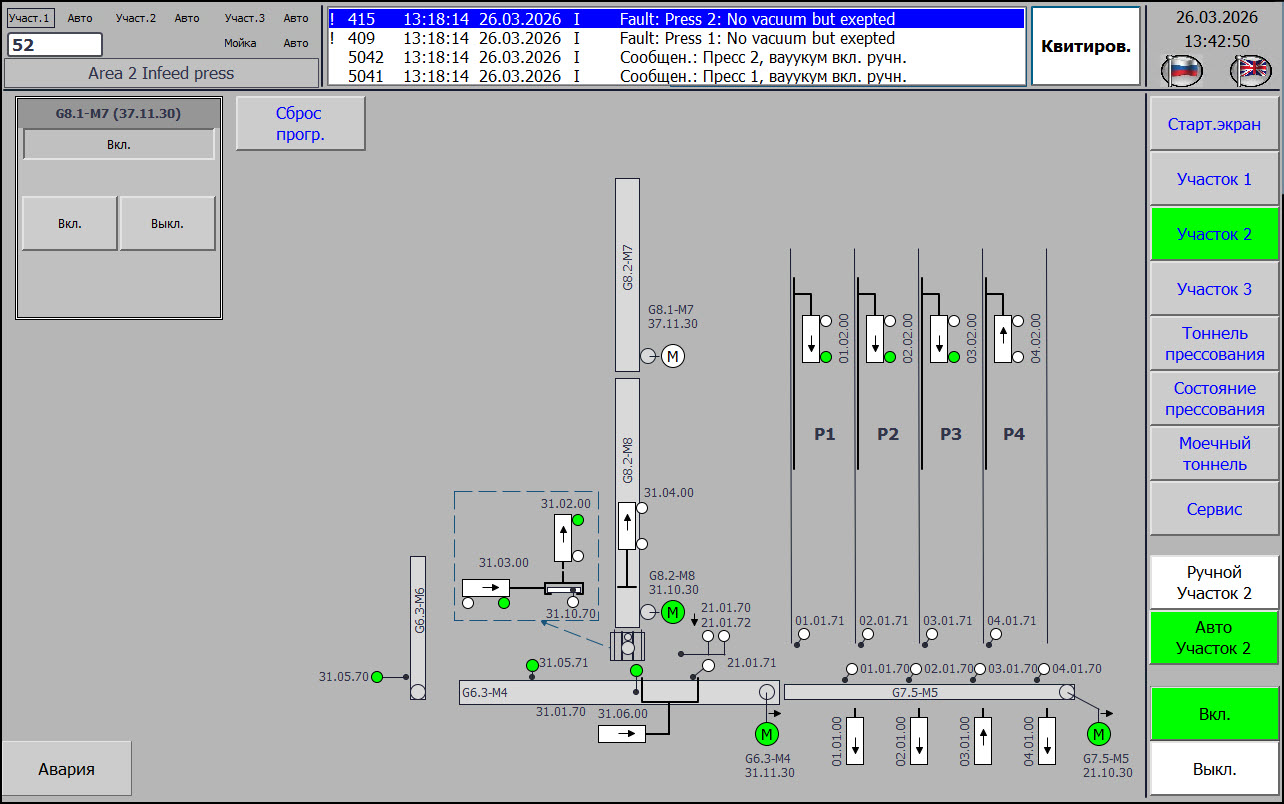Select the green G6.3-M4 motor symbol
1284x804 pixels.
(767, 735)
